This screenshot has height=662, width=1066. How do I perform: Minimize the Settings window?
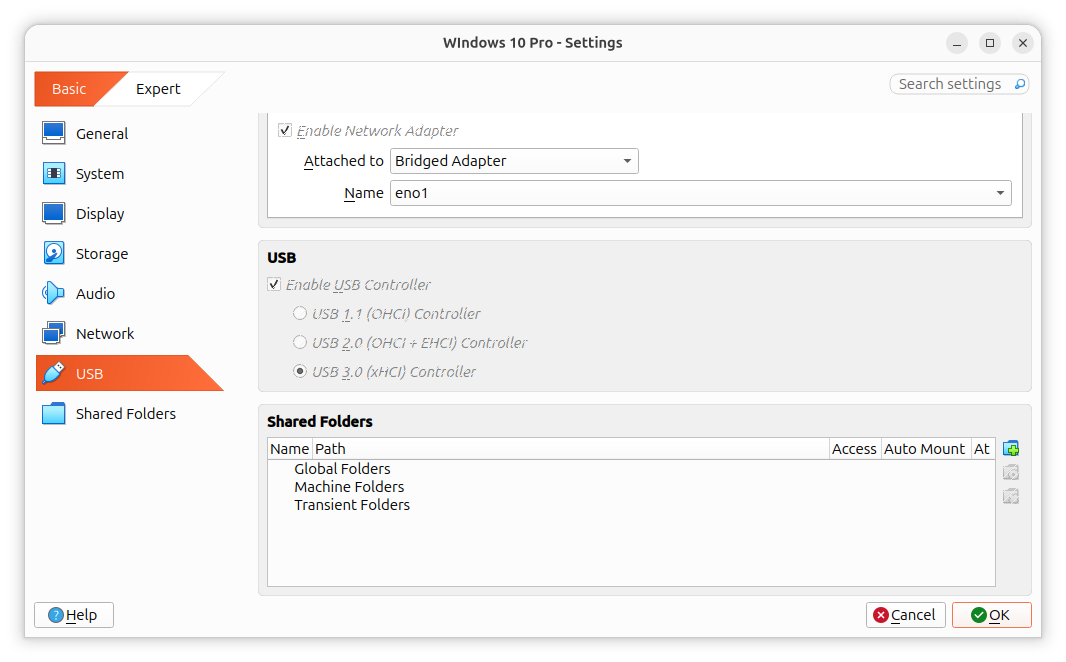pos(957,43)
